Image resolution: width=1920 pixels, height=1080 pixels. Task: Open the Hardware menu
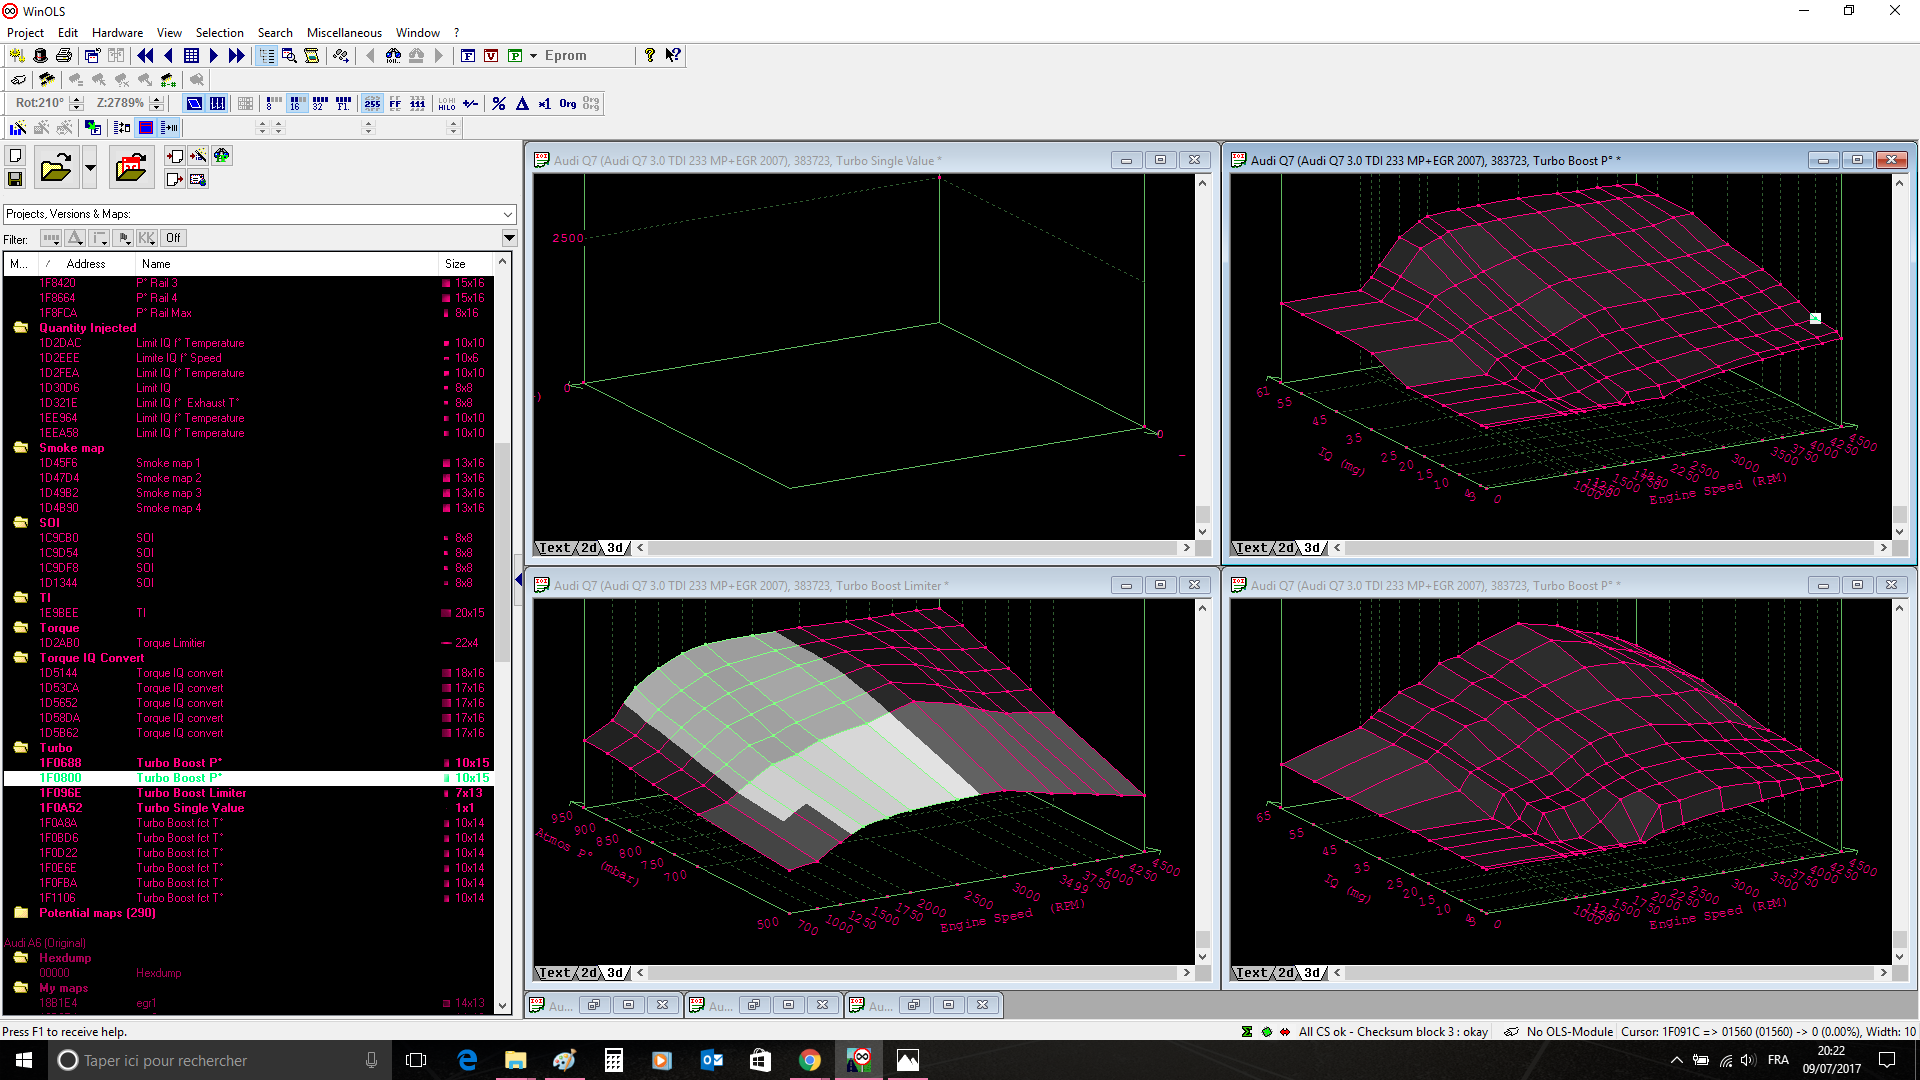pos(117,33)
